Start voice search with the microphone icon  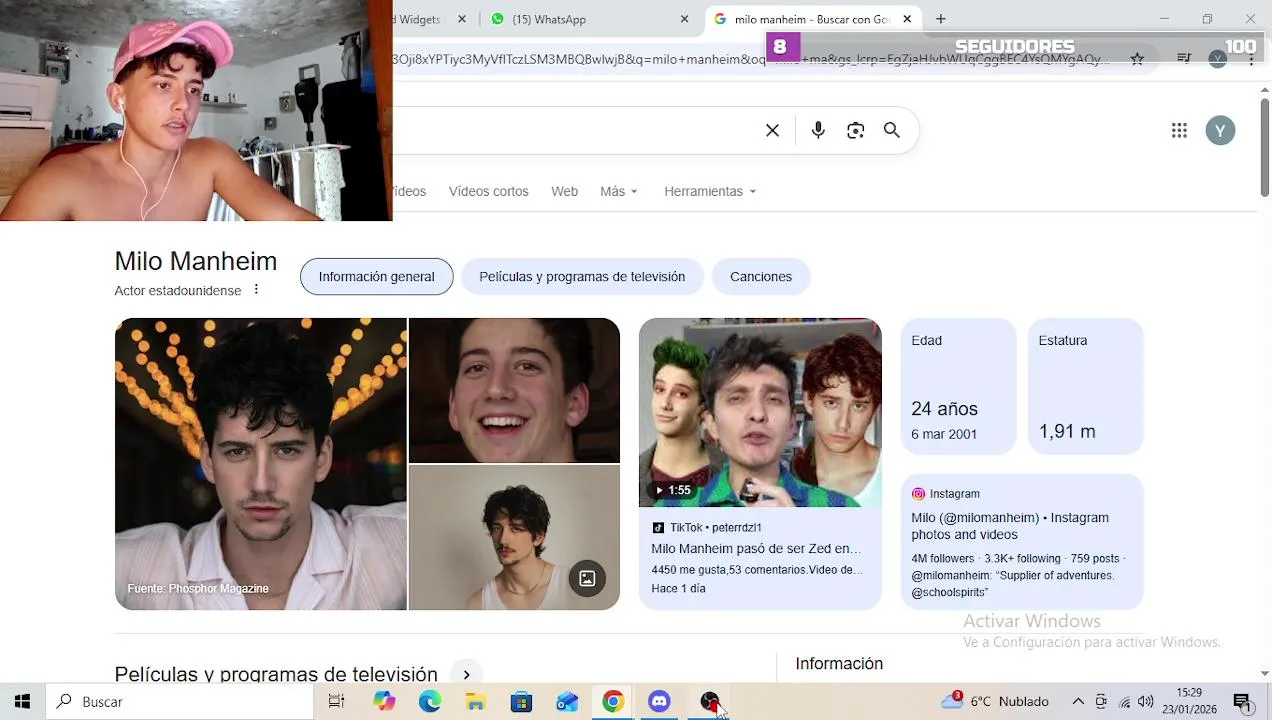(x=818, y=131)
